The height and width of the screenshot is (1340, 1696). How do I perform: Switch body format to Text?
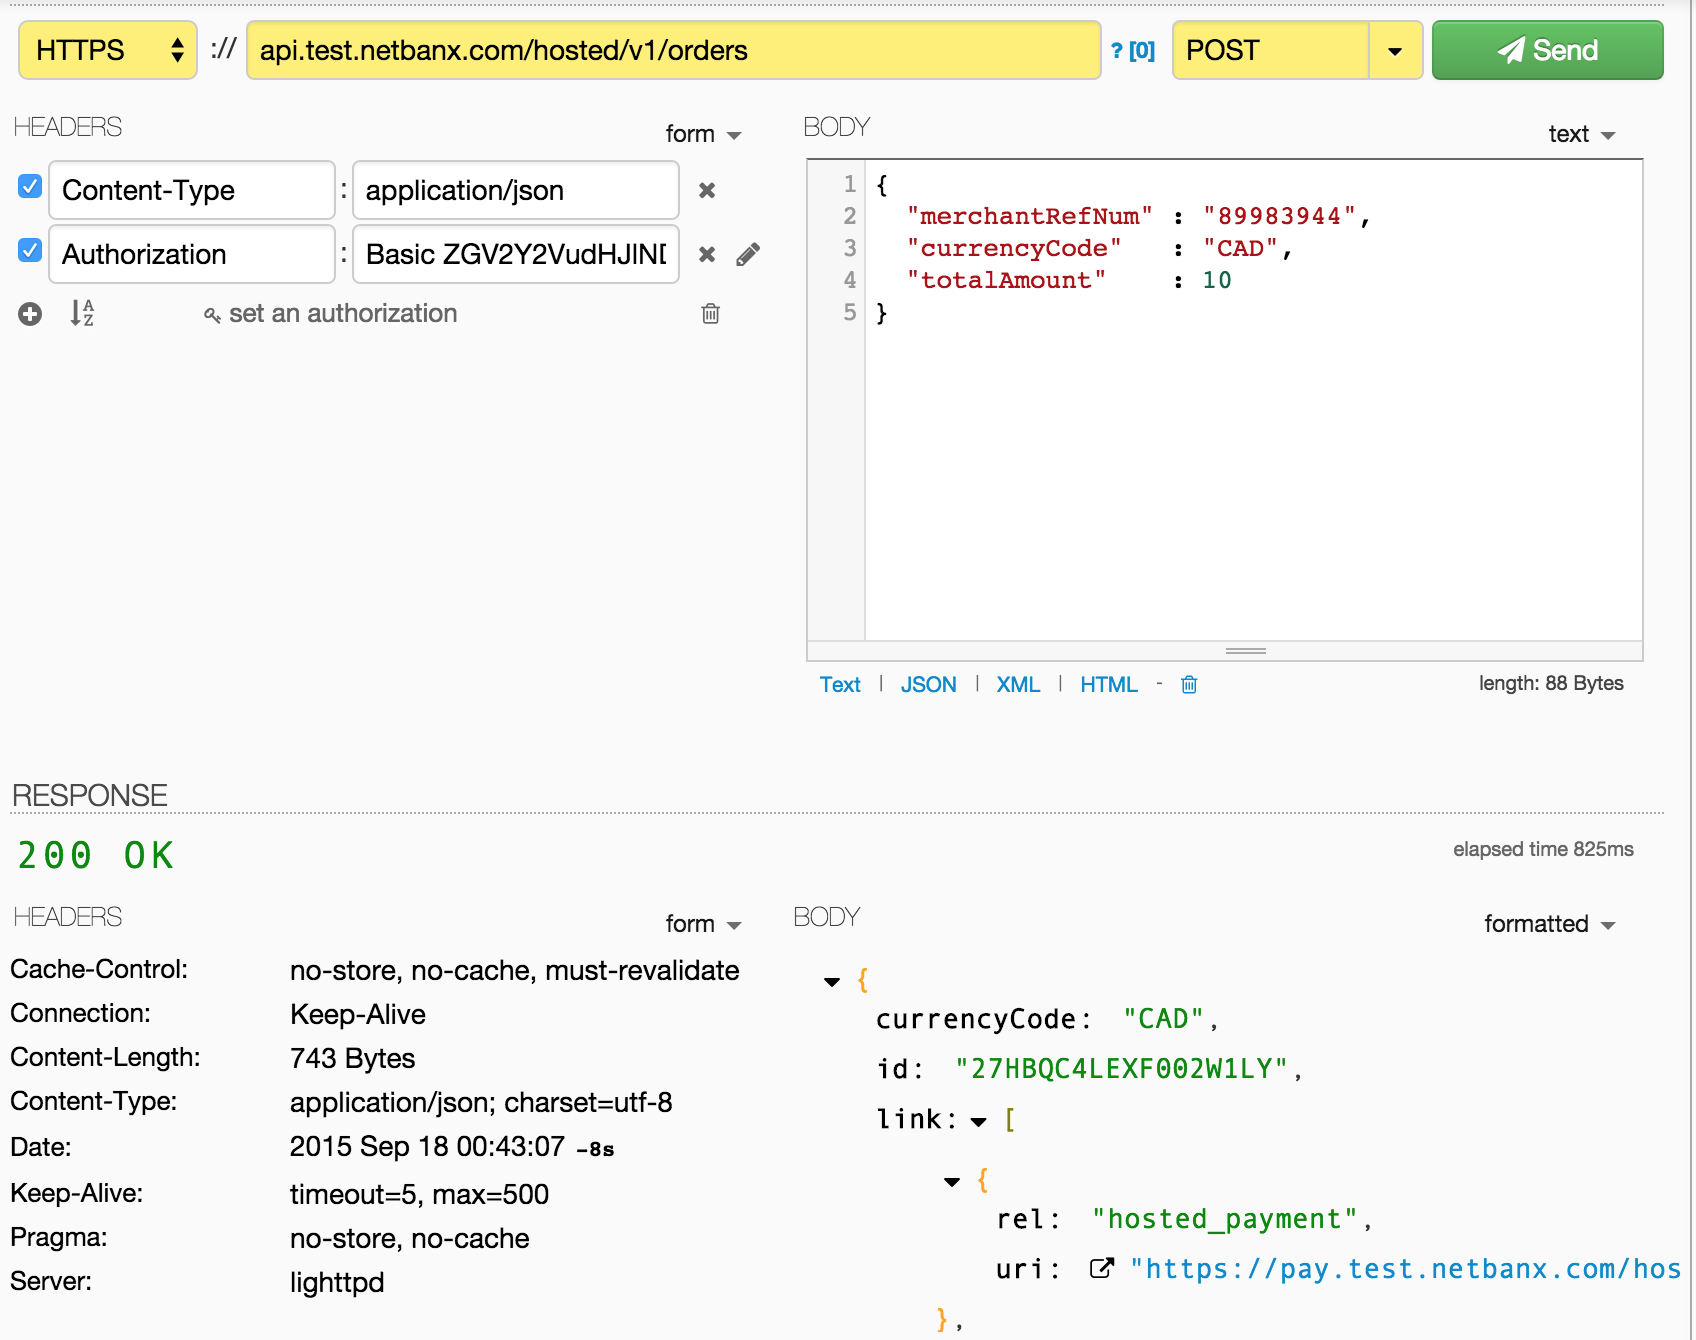click(x=840, y=685)
